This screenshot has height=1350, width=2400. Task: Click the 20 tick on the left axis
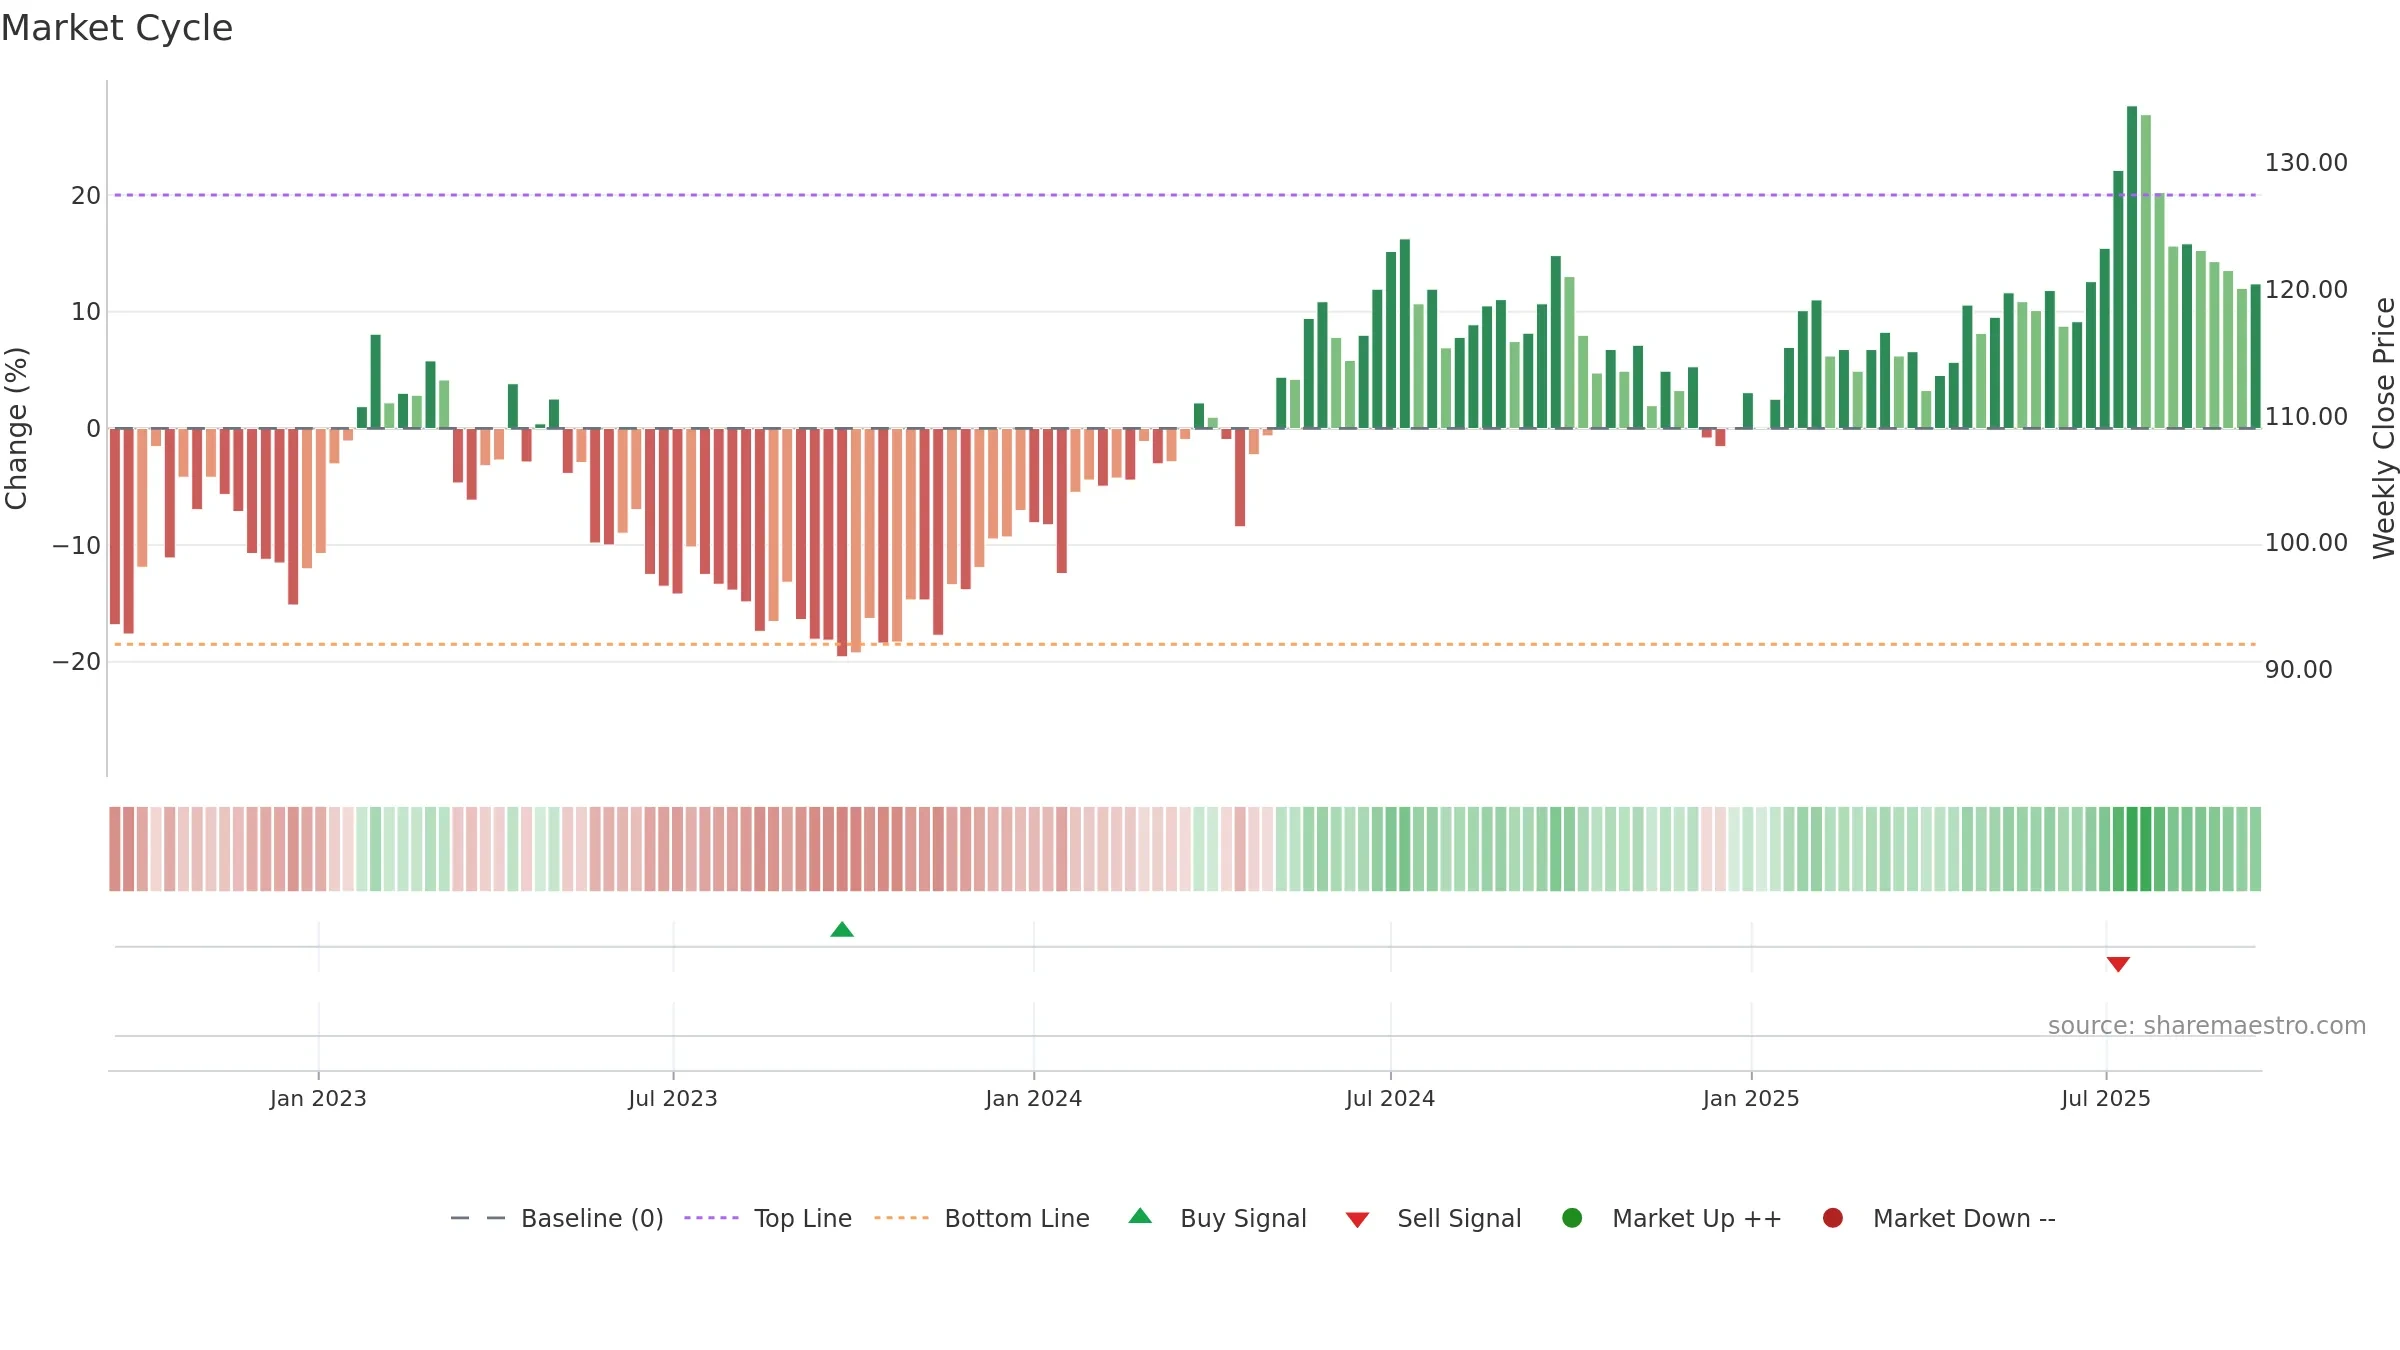pos(86,195)
